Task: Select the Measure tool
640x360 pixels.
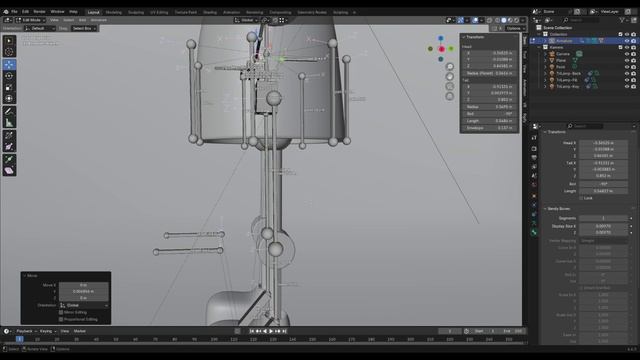Action: tap(9, 122)
